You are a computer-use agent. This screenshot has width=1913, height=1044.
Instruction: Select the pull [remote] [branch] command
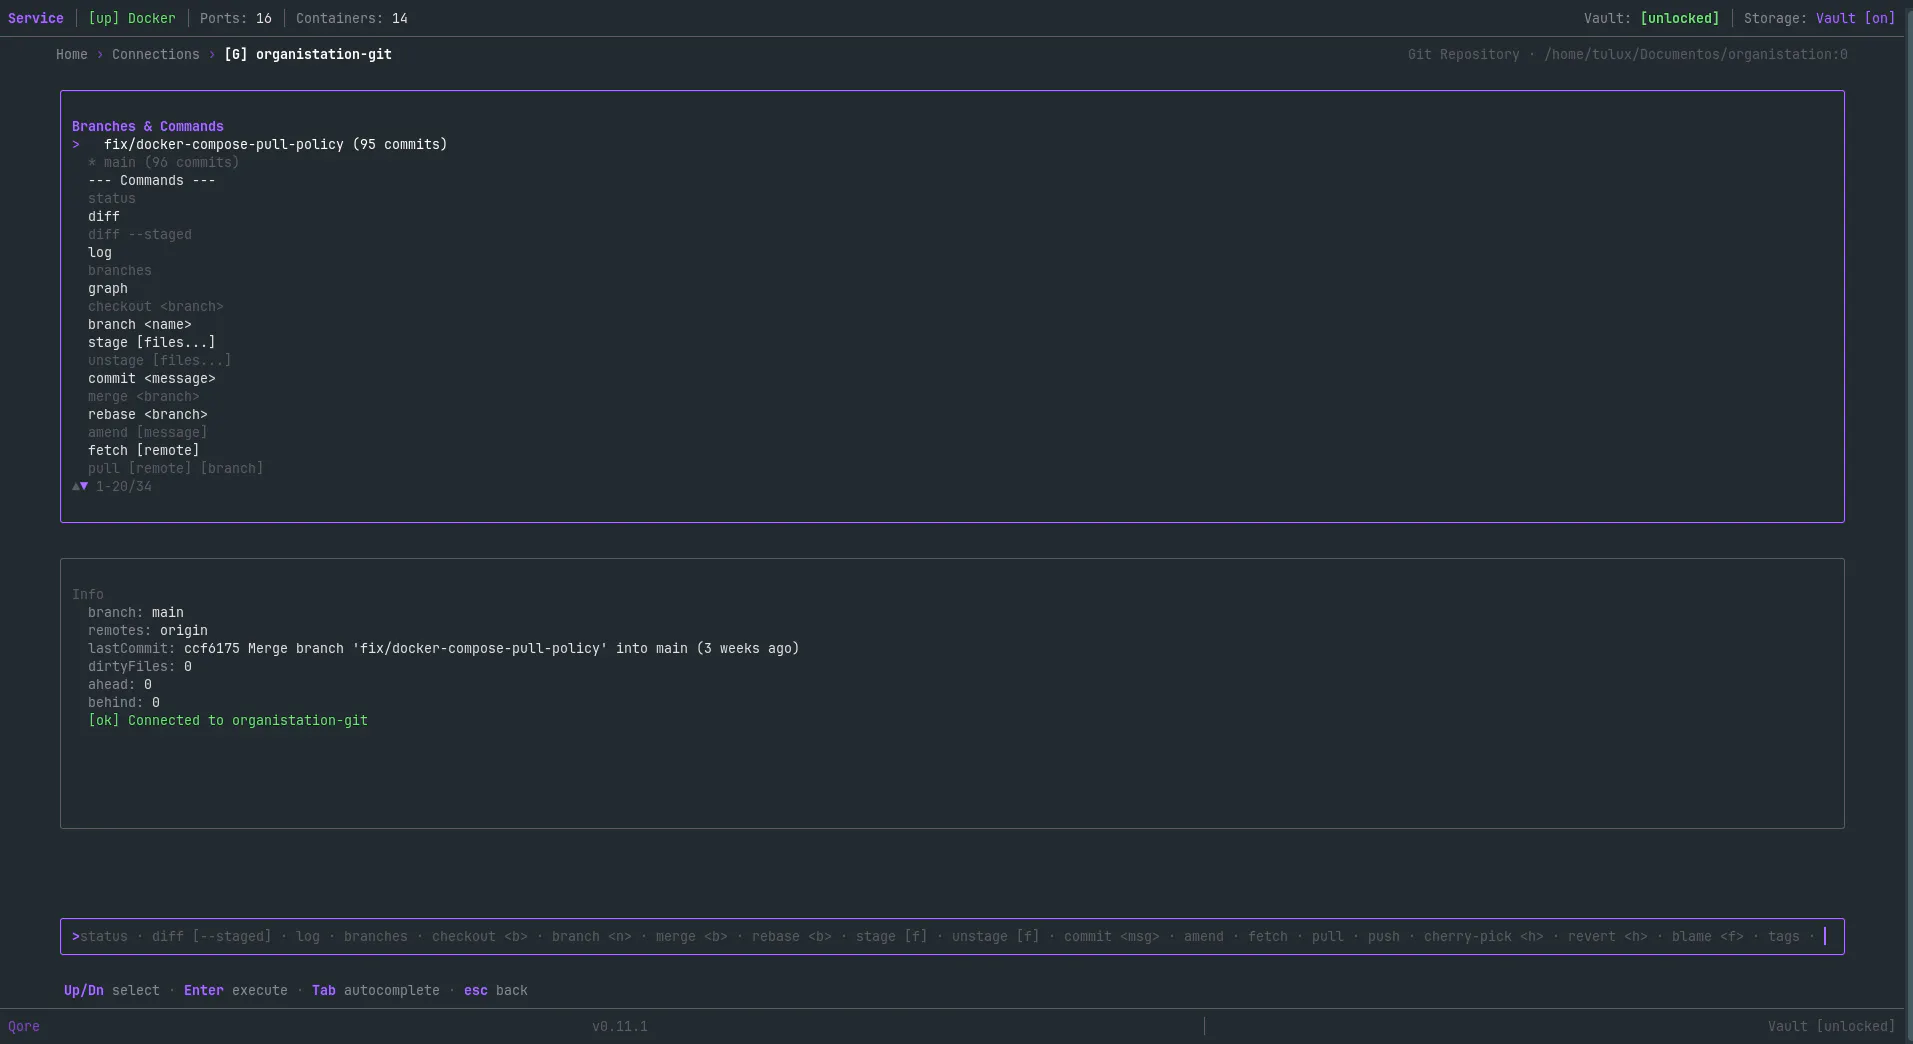(x=175, y=468)
